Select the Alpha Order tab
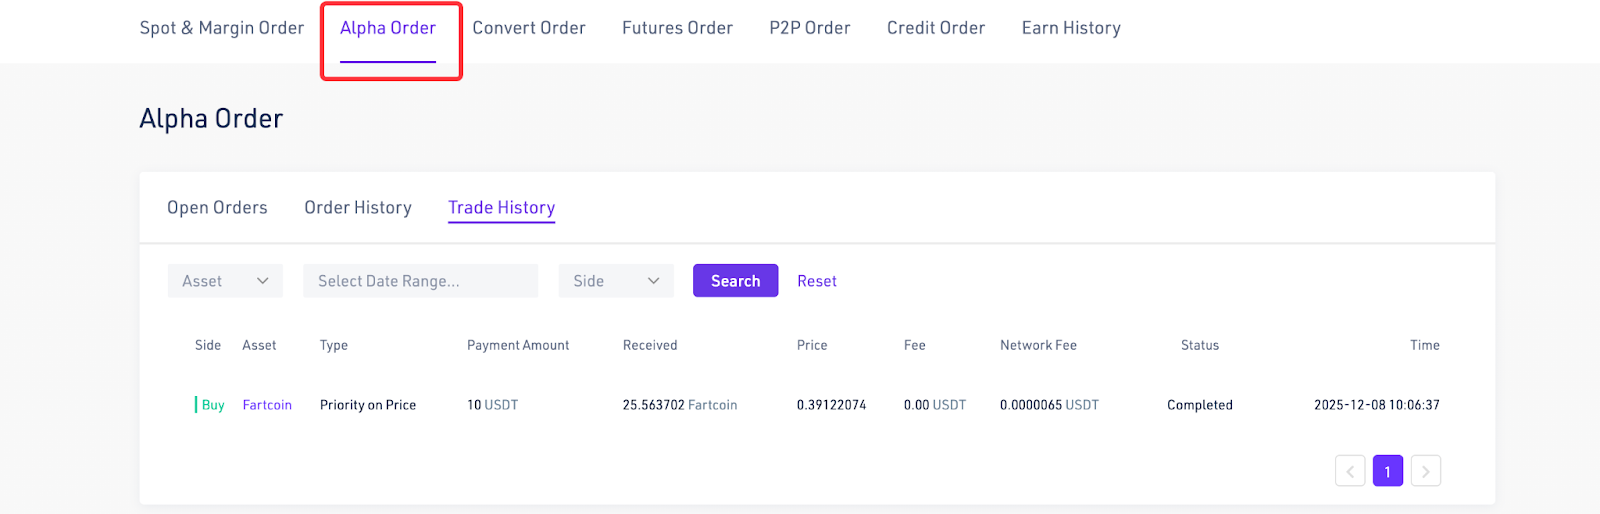Viewport: 1600px width, 514px height. point(388,28)
